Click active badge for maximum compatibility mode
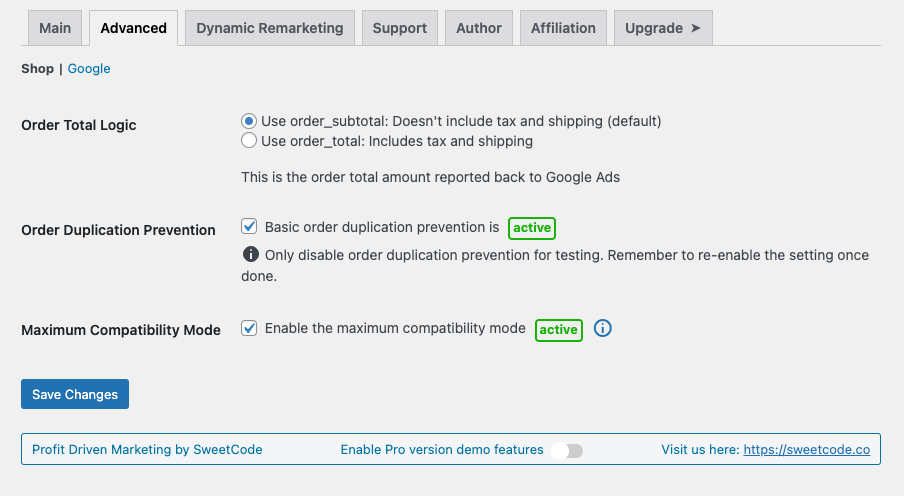Screen dimensions: 904x496 [x=559, y=330]
